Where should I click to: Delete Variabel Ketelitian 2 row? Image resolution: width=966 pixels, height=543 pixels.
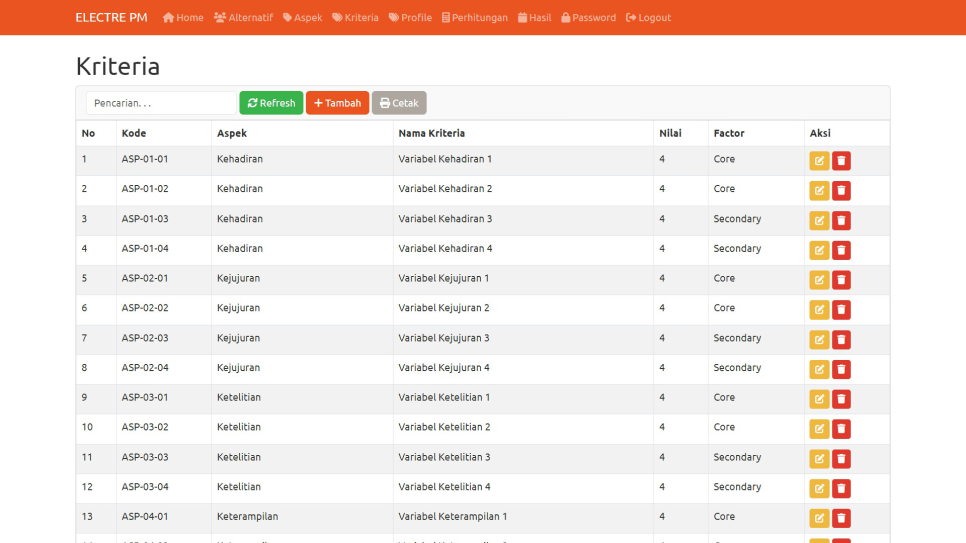pyautogui.click(x=841, y=428)
